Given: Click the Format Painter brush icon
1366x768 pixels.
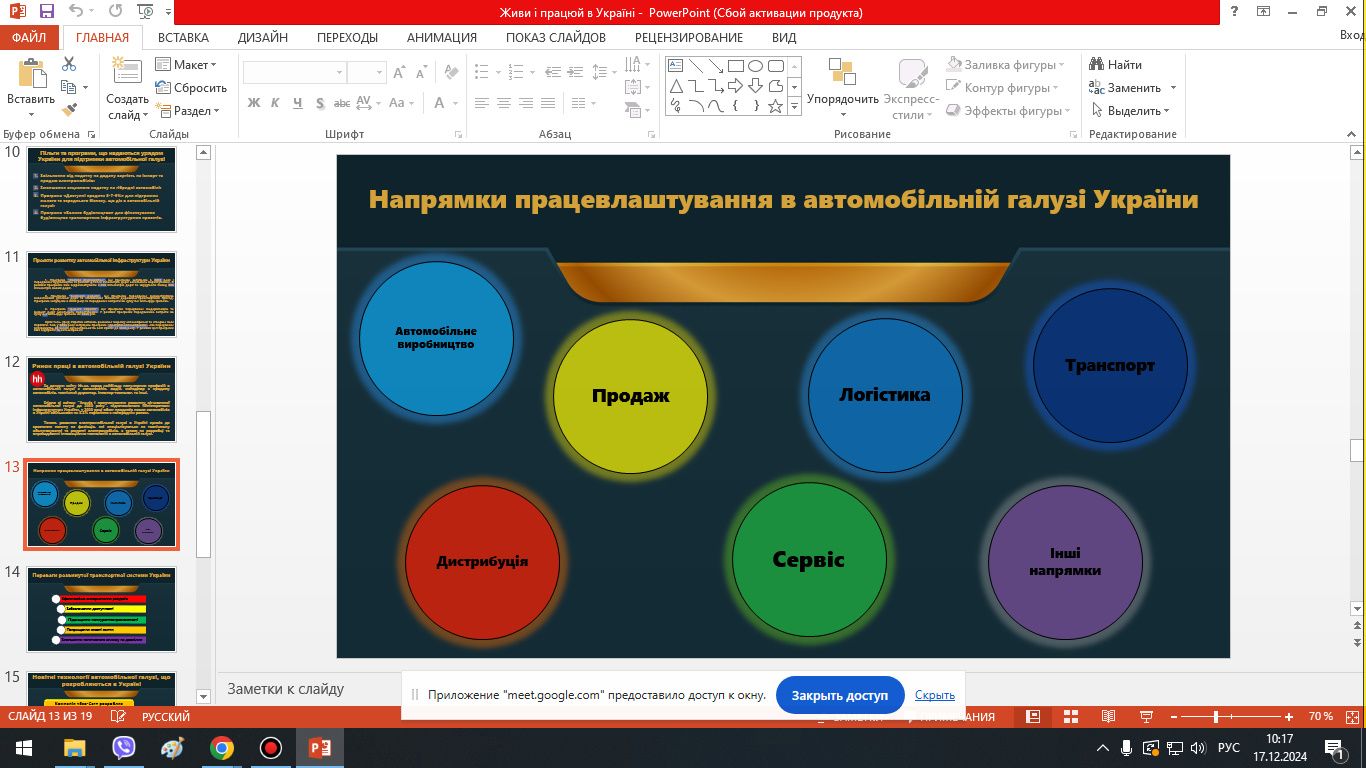Looking at the screenshot, I should (69, 110).
